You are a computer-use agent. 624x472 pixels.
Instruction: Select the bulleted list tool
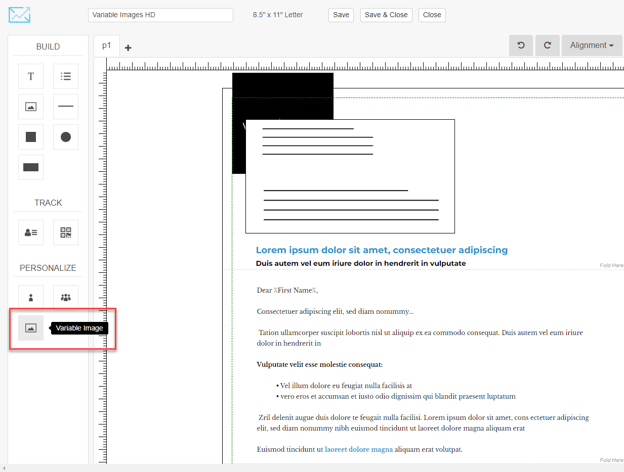66,76
